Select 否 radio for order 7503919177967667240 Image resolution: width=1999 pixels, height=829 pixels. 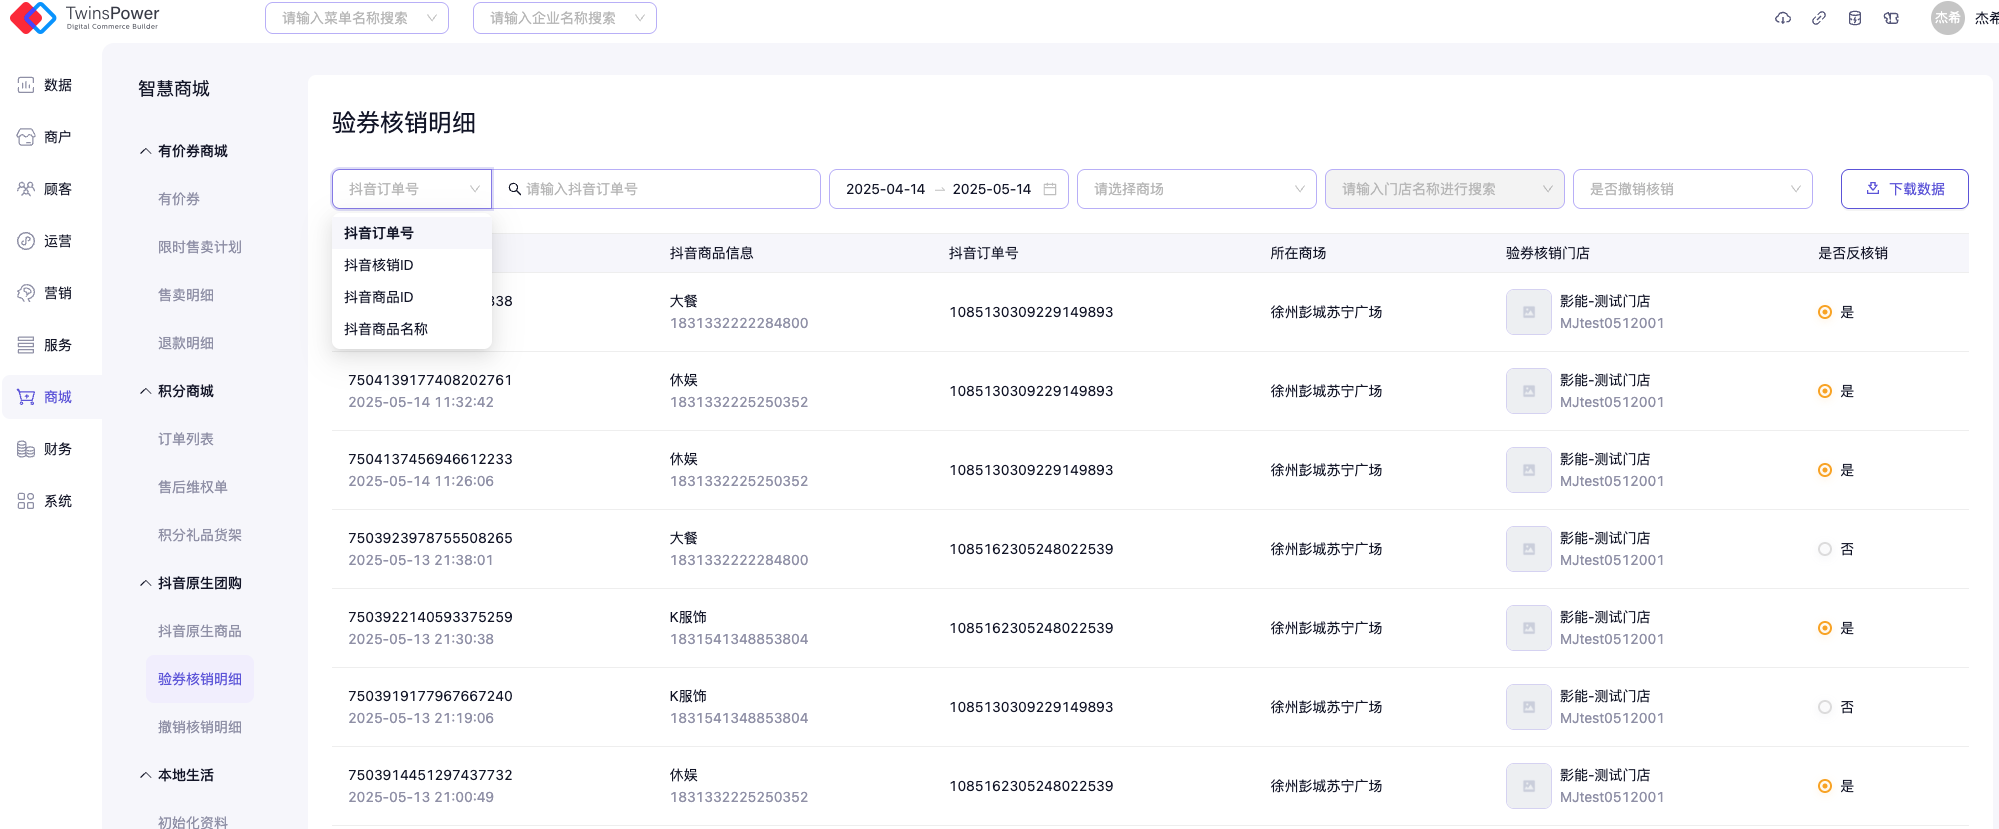click(x=1825, y=707)
